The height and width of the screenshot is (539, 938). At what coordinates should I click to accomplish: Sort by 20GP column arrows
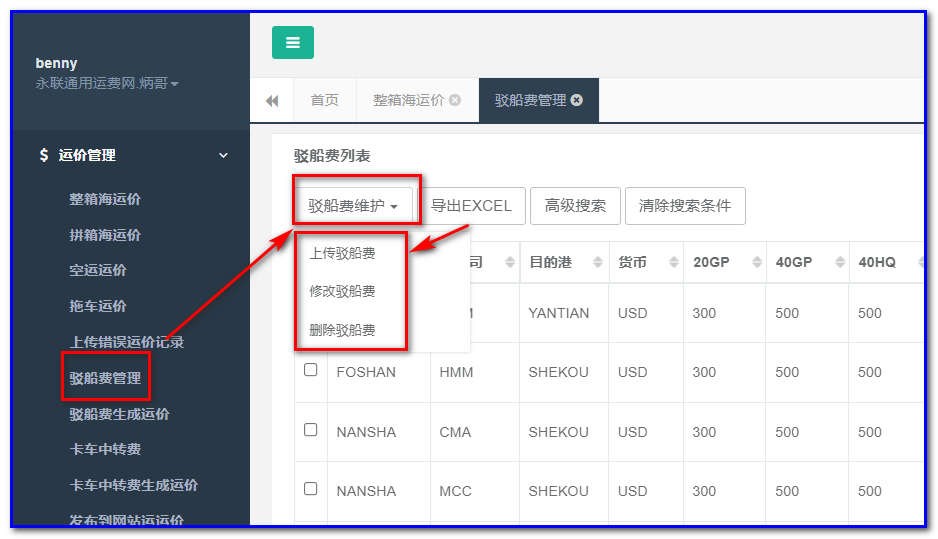click(757, 262)
